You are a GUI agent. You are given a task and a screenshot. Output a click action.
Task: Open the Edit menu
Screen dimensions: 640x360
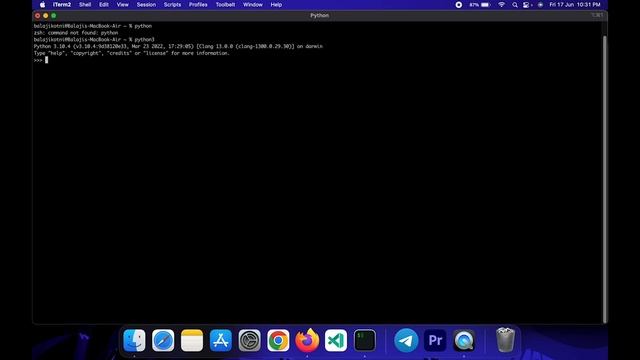point(104,5)
